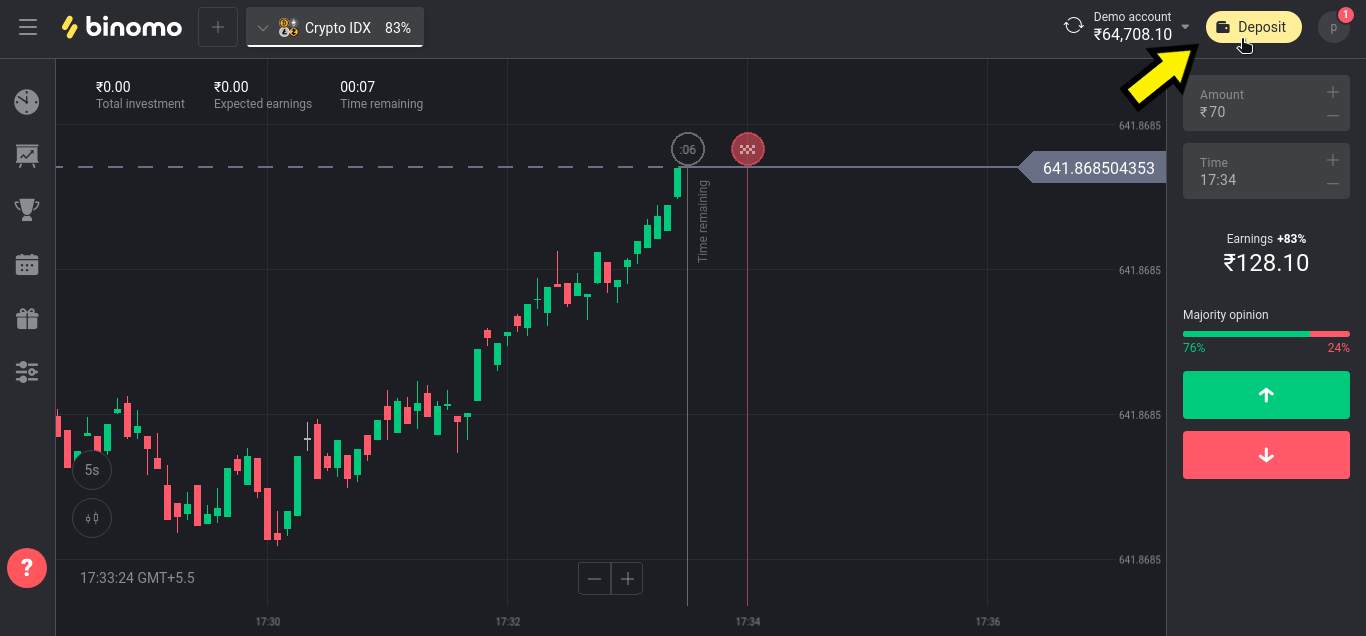Zoom out the chart with minus
This screenshot has width=1366, height=636.
594,578
